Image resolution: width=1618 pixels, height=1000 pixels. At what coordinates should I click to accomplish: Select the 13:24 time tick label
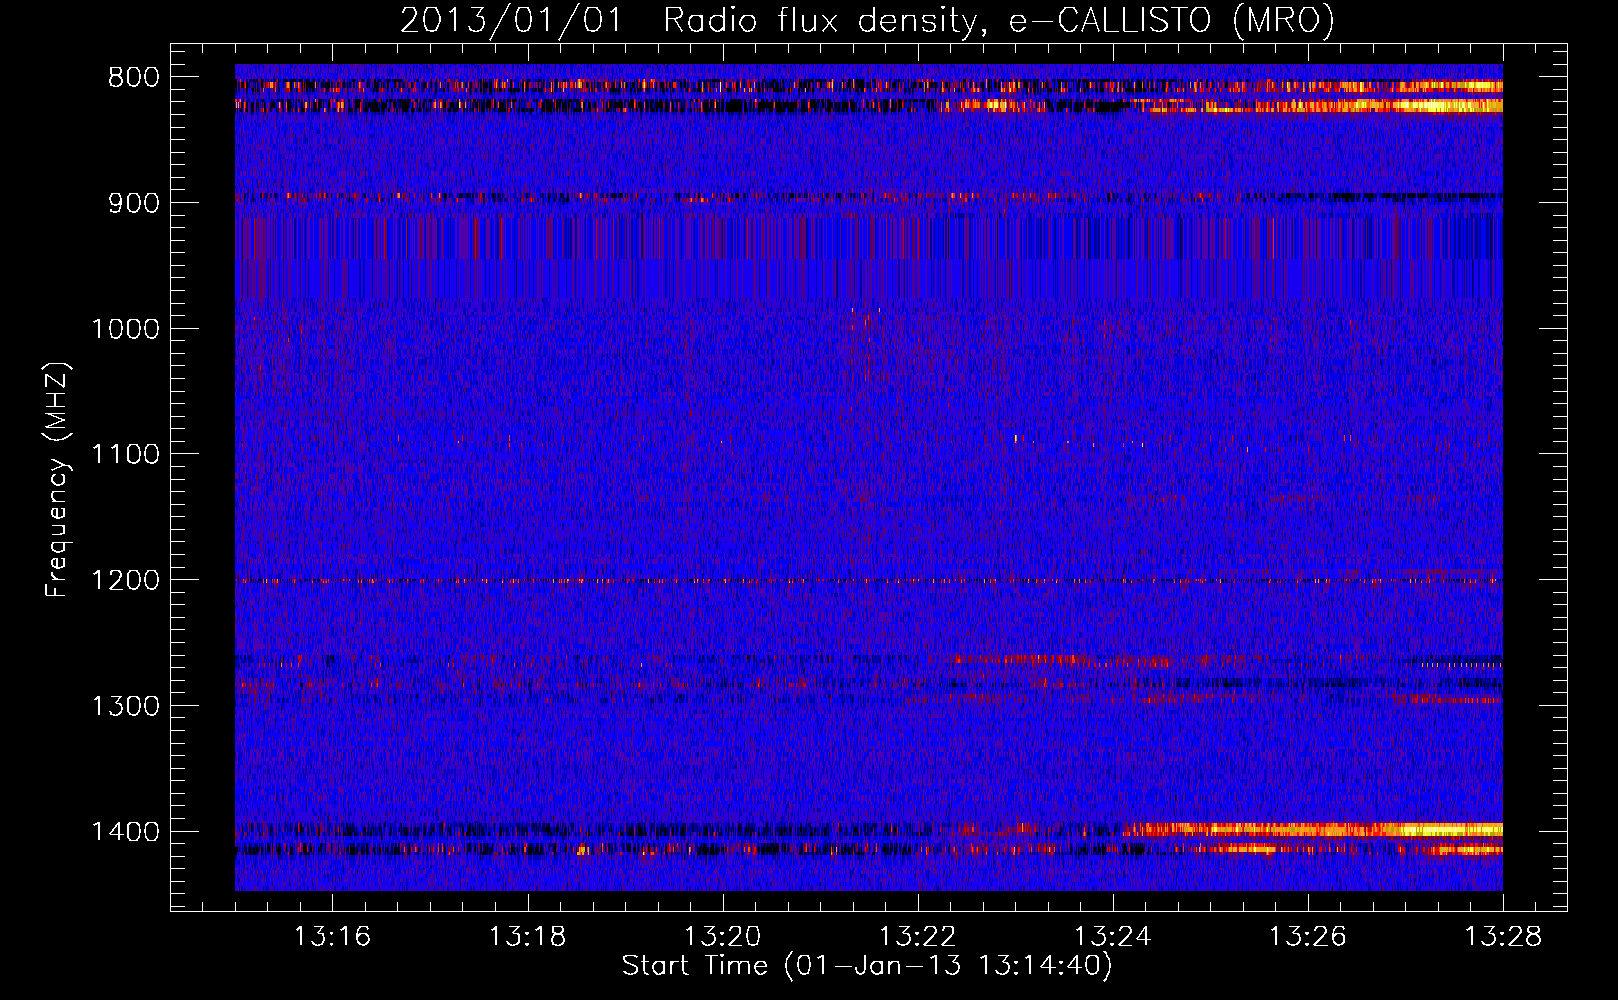coord(1112,937)
